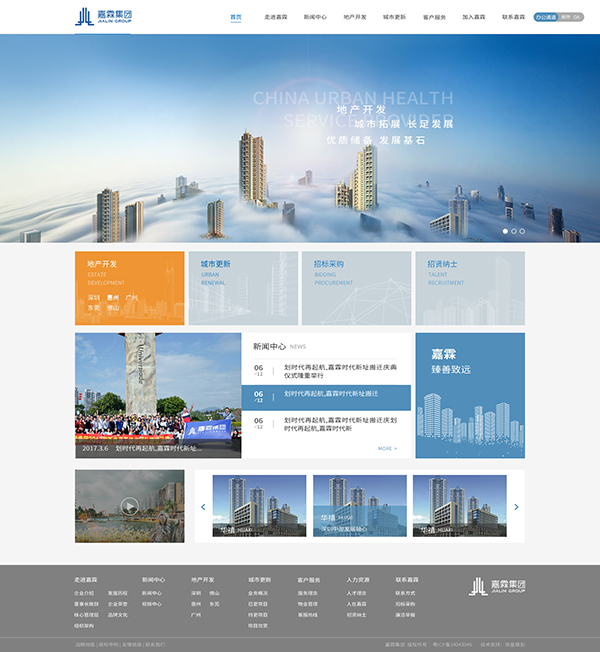
Task: Click 战略地图 in bottom bar
Action: pyautogui.click(x=85, y=645)
